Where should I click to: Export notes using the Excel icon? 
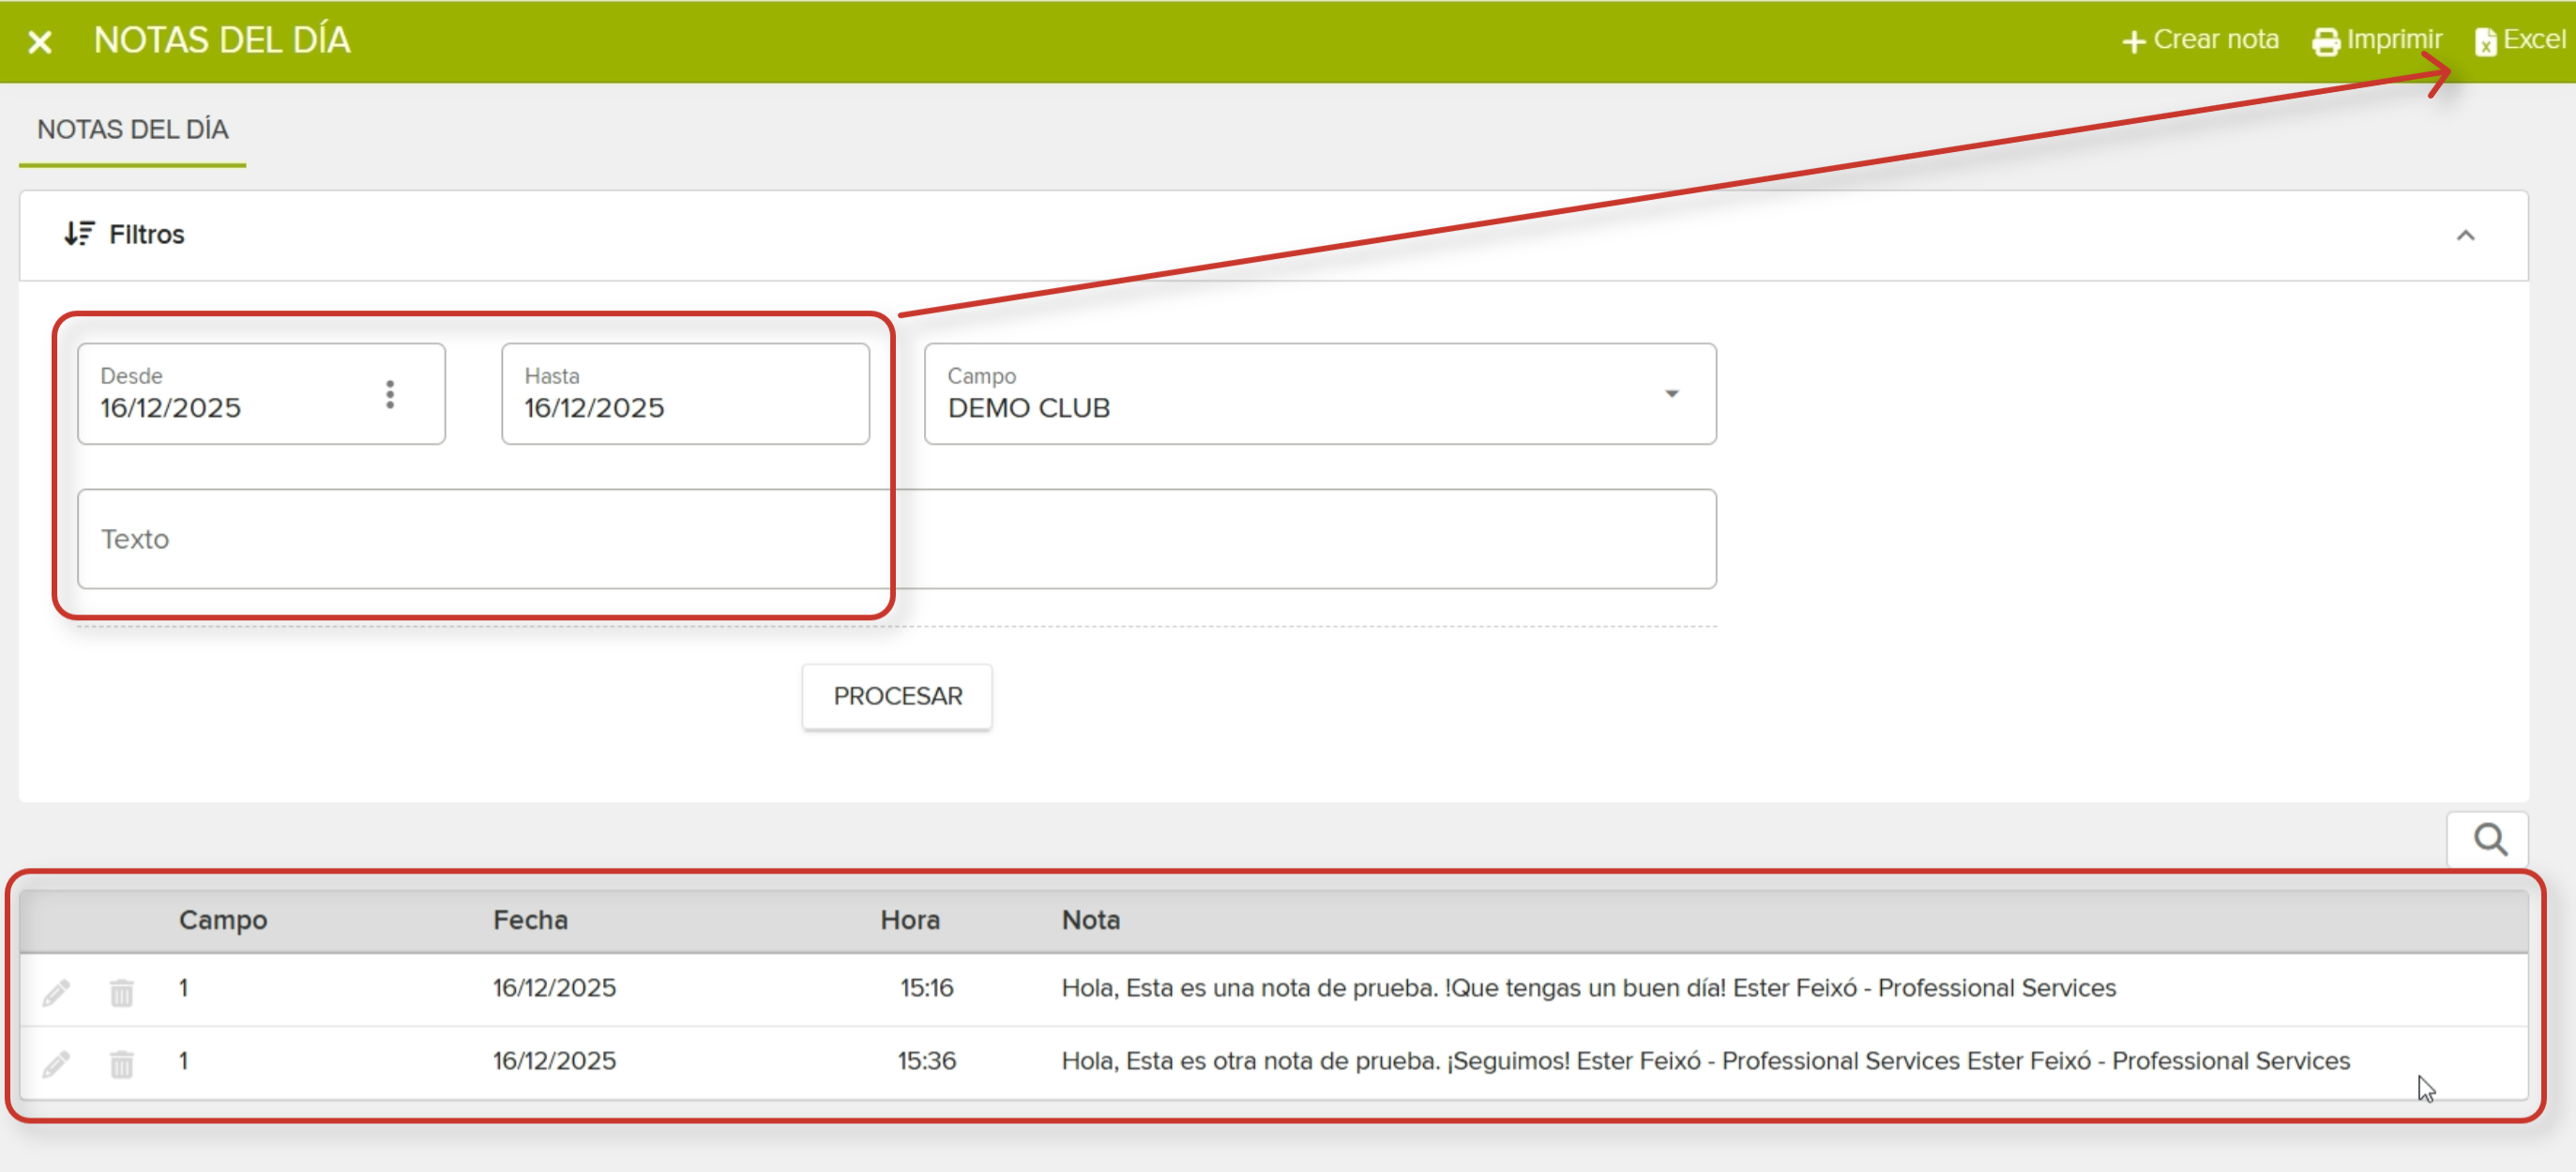point(2486,41)
